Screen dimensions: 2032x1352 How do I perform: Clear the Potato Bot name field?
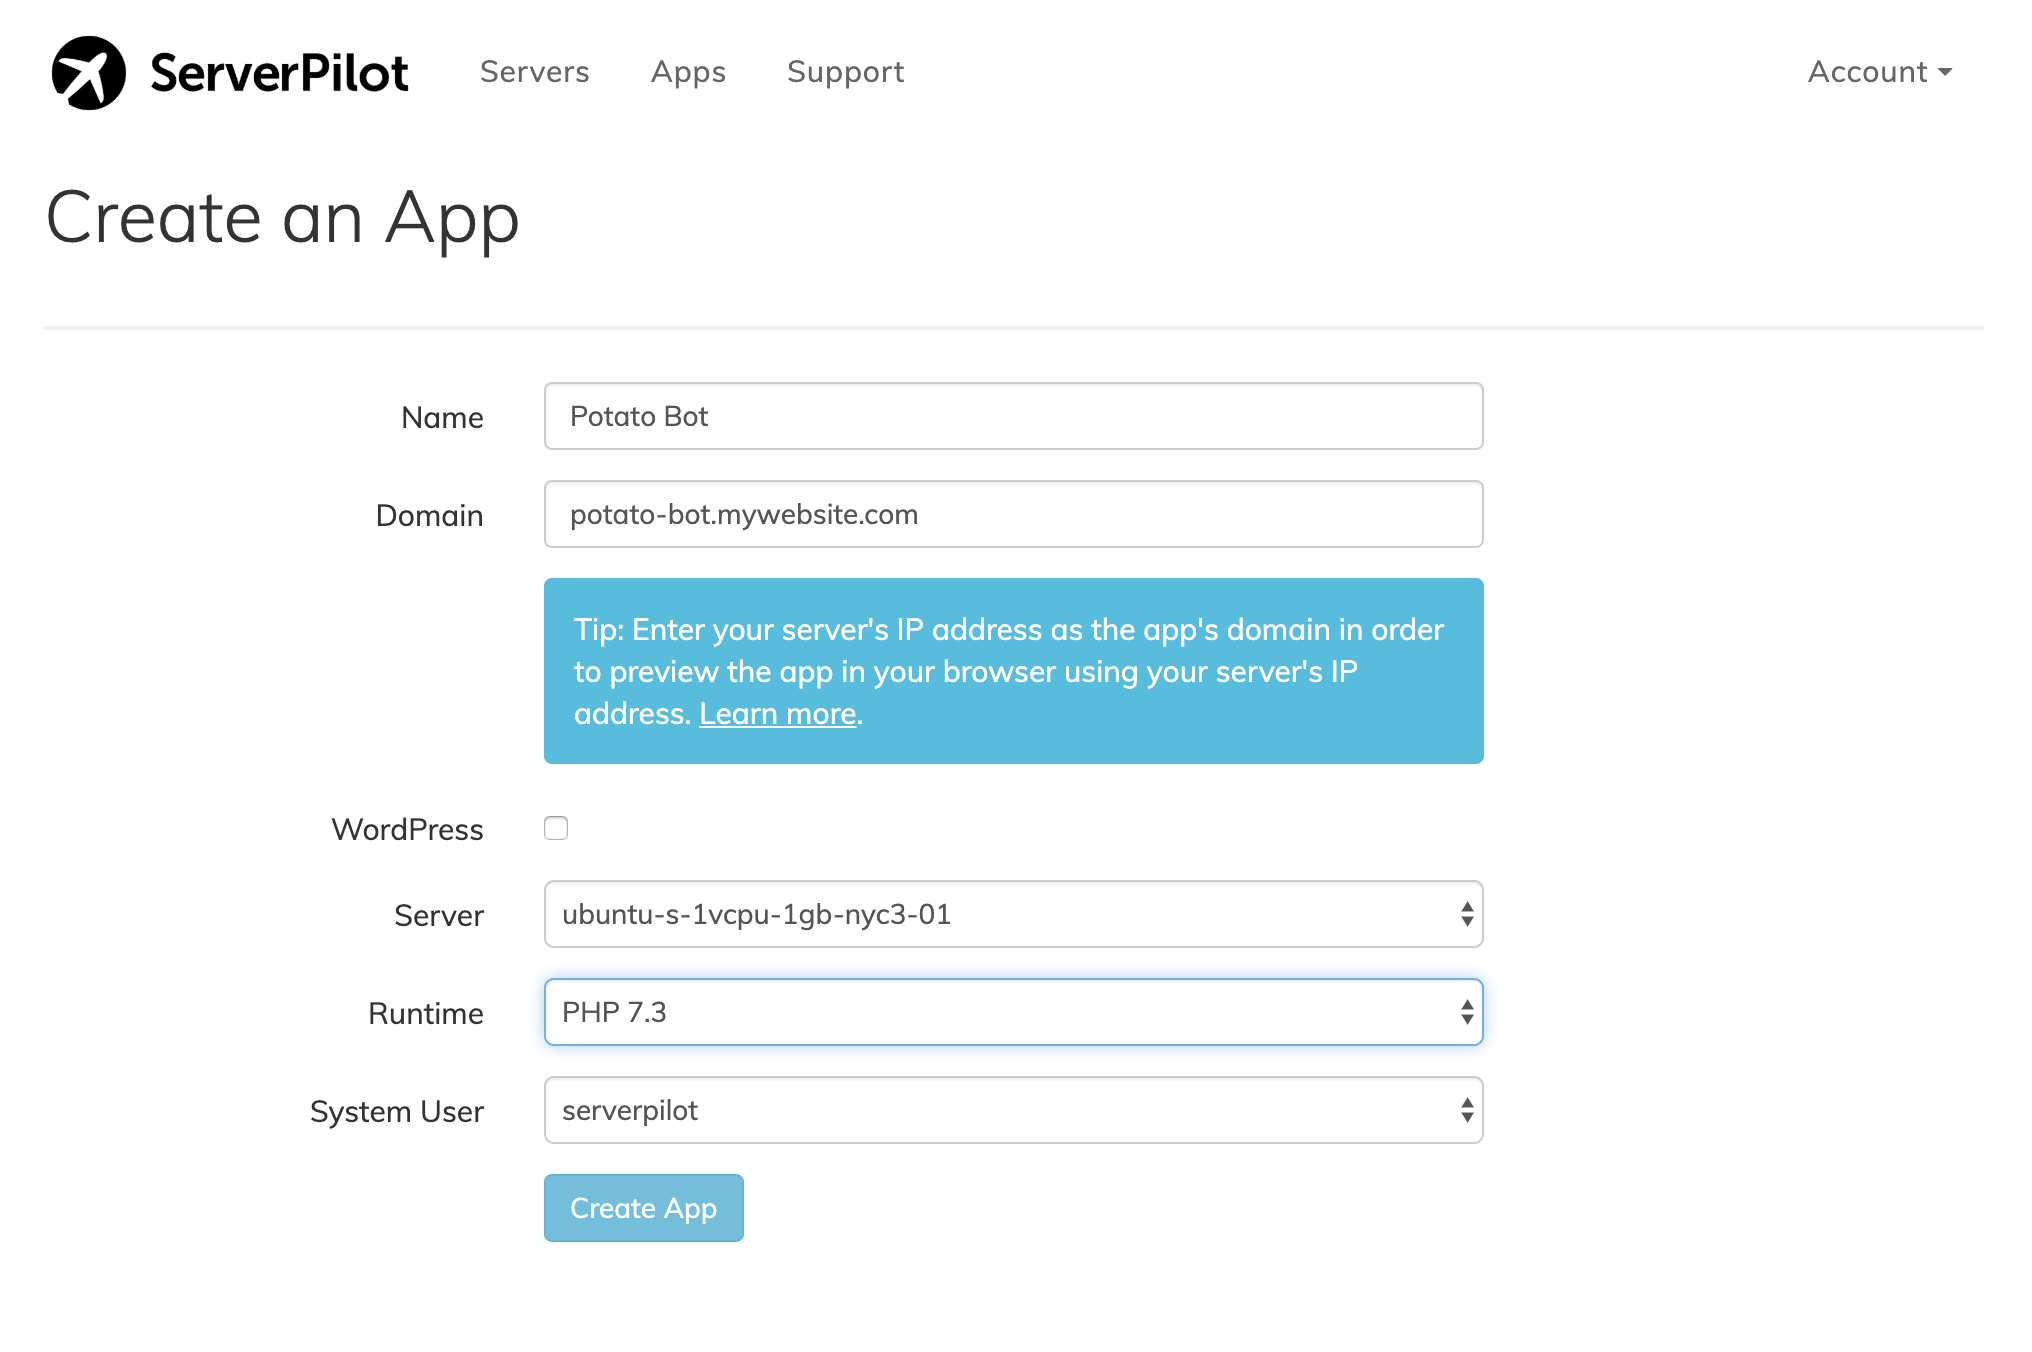1012,415
